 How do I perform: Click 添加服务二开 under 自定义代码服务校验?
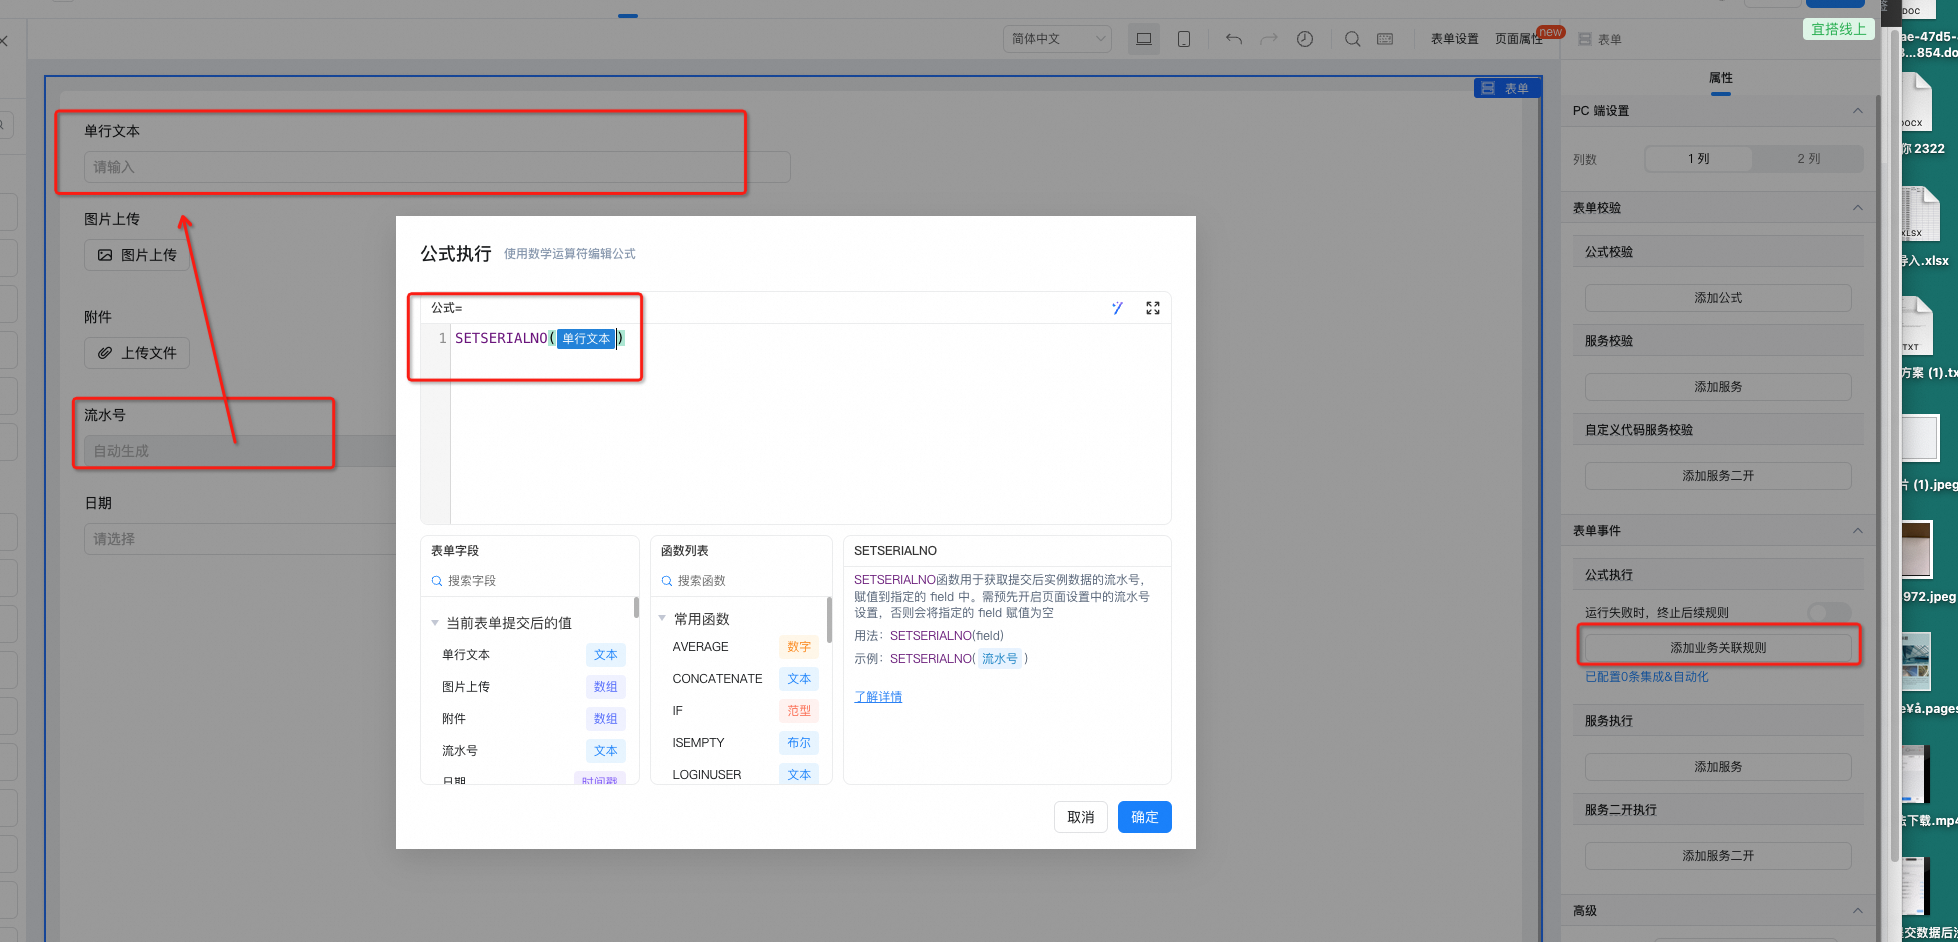1718,476
